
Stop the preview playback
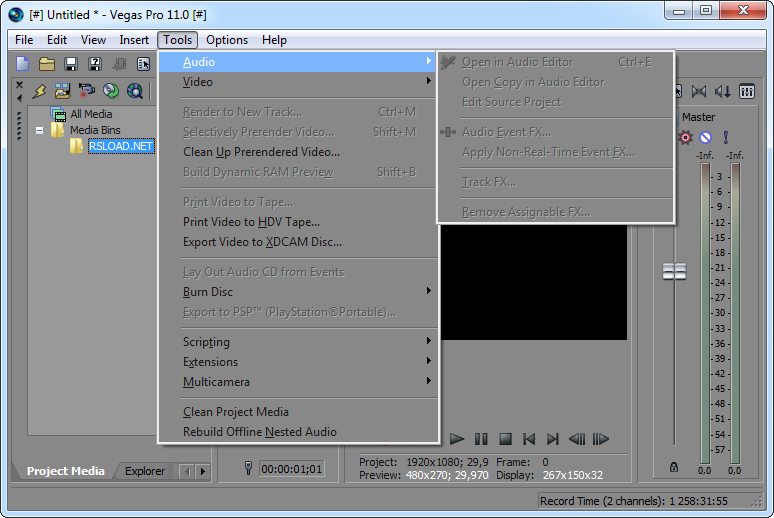click(505, 438)
